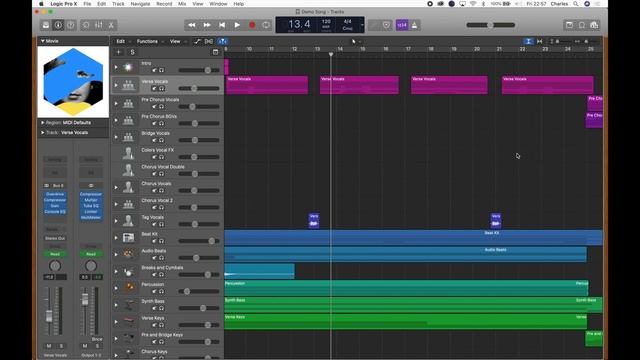The height and width of the screenshot is (360, 640).
Task: Open Quick Help question mark button
Action: click(71, 25)
